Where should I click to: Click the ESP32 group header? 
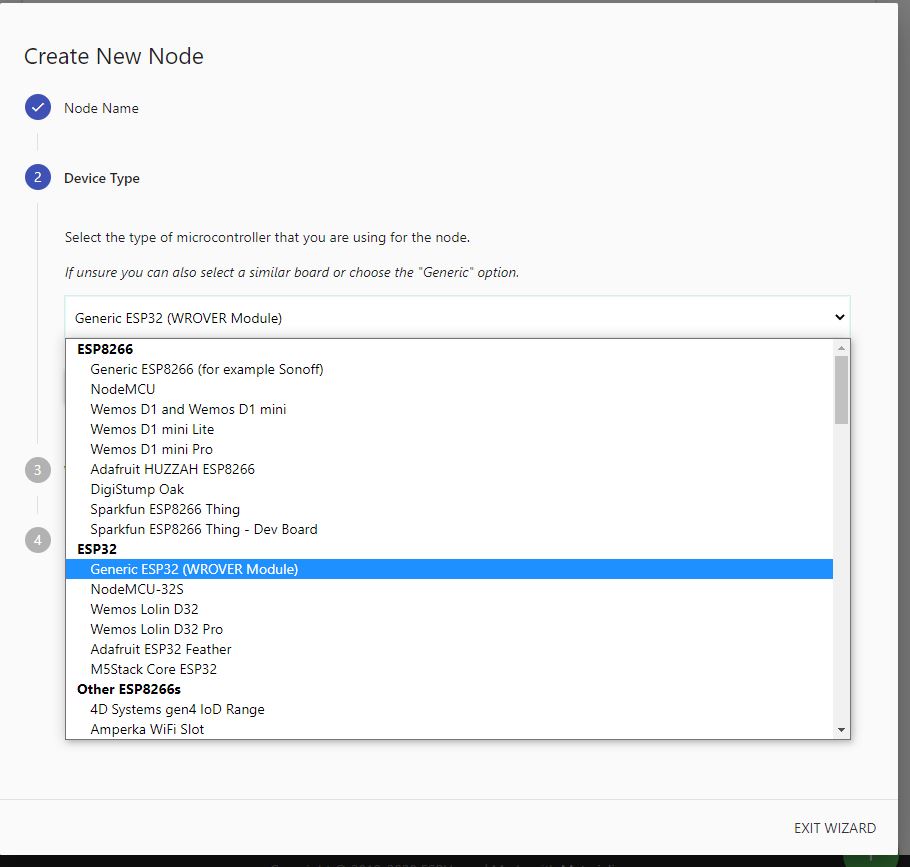click(97, 549)
